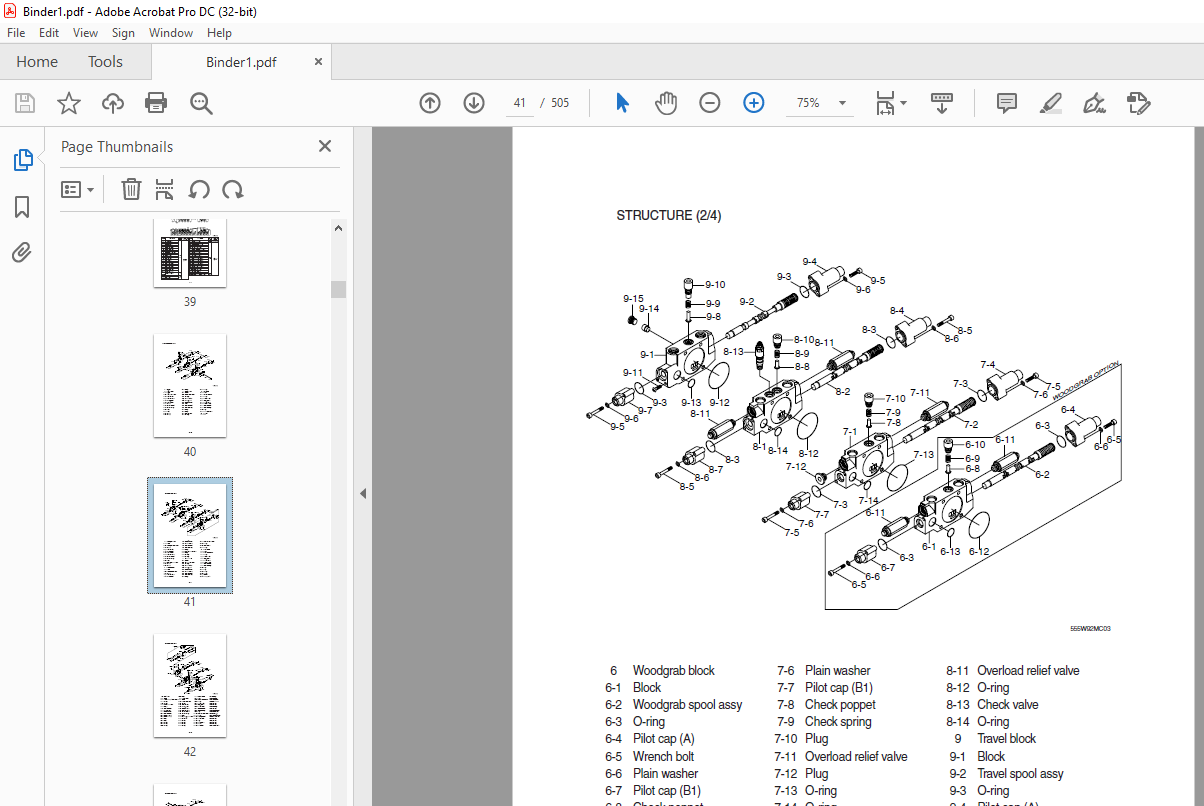Click the 'Travel block' list entry

point(1007,739)
